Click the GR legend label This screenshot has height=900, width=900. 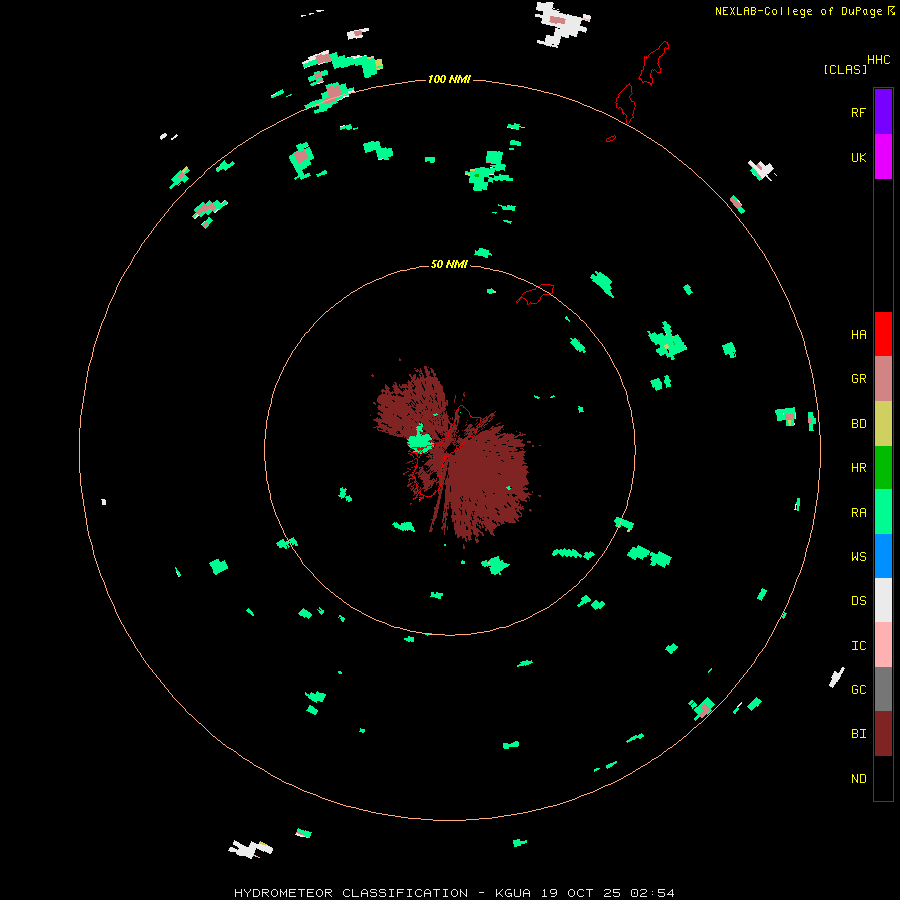(x=858, y=379)
